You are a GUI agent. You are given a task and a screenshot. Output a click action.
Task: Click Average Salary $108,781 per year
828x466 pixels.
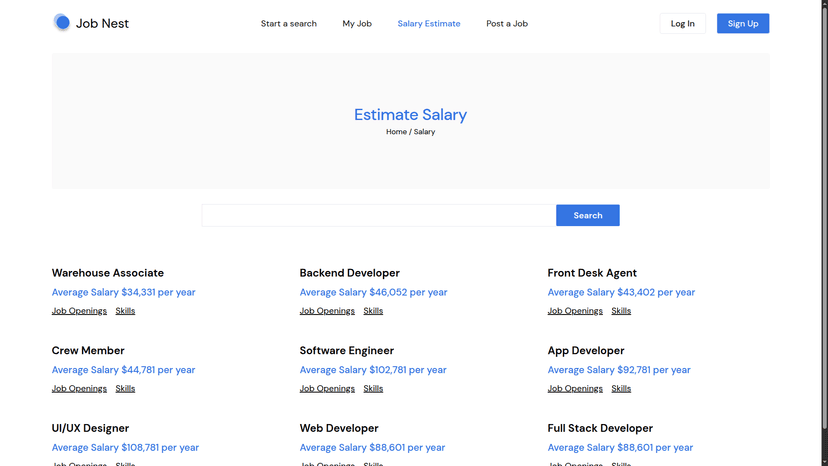[125, 448]
